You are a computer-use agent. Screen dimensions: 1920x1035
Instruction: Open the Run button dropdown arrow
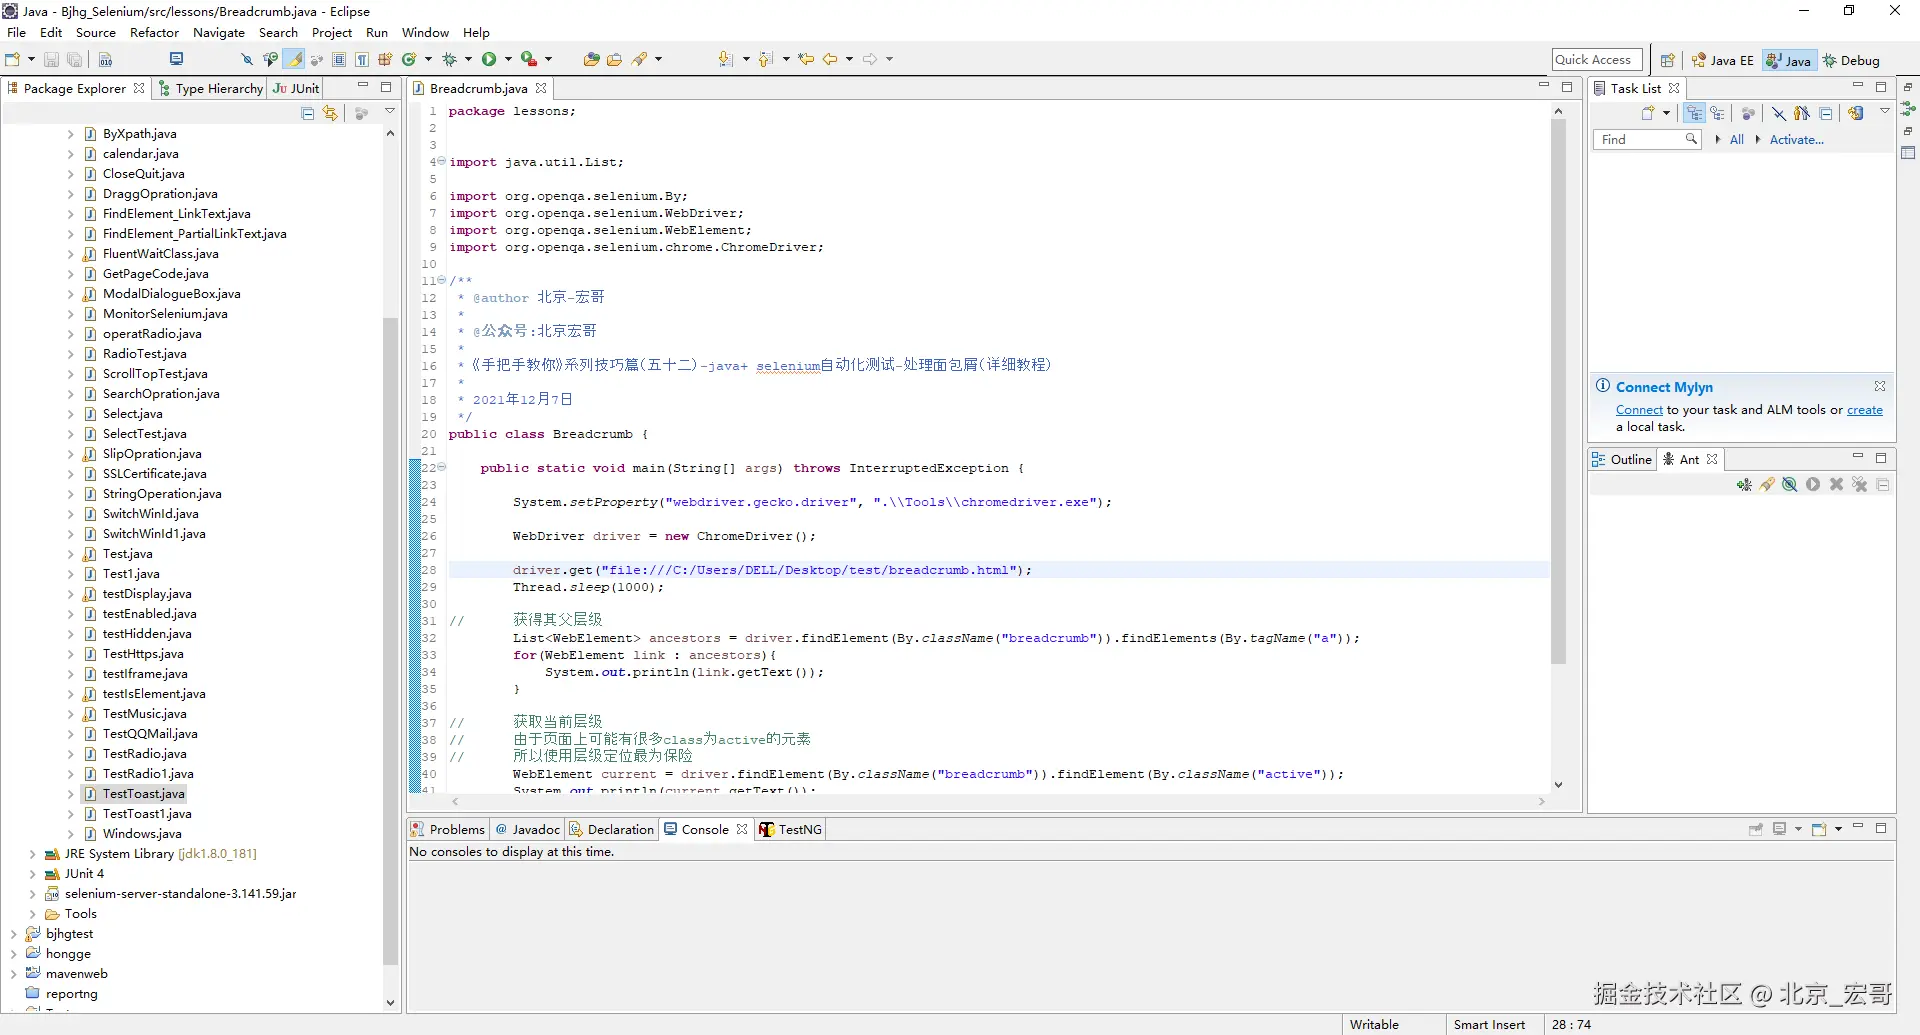[x=508, y=60]
